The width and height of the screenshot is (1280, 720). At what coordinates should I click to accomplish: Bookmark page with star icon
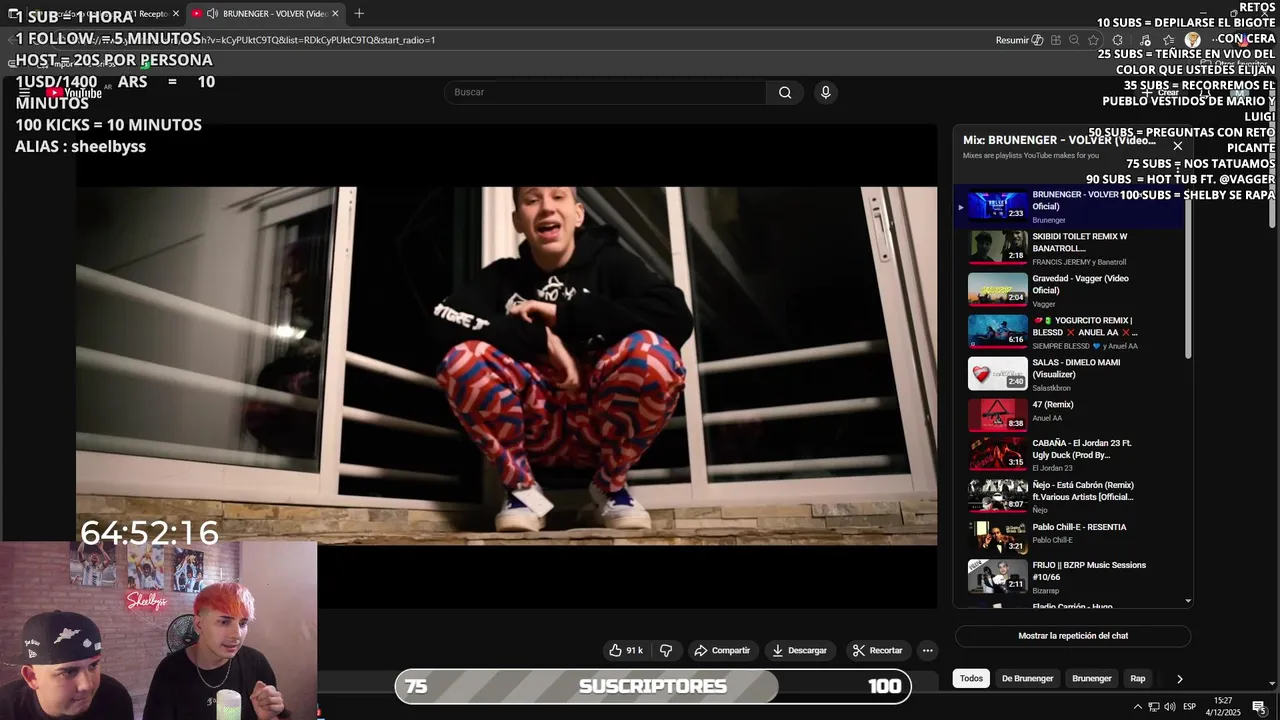click(x=1093, y=40)
